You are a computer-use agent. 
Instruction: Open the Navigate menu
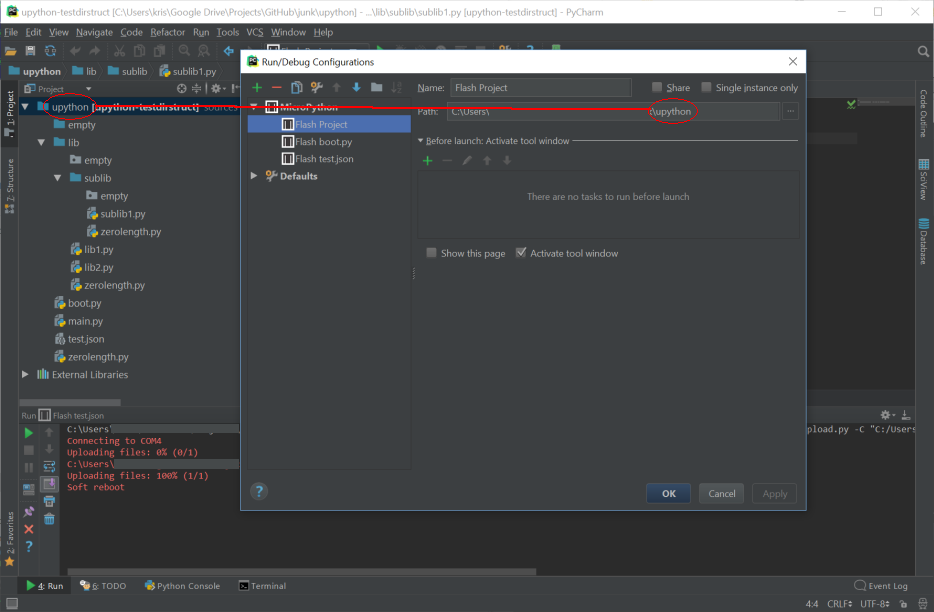click(94, 32)
